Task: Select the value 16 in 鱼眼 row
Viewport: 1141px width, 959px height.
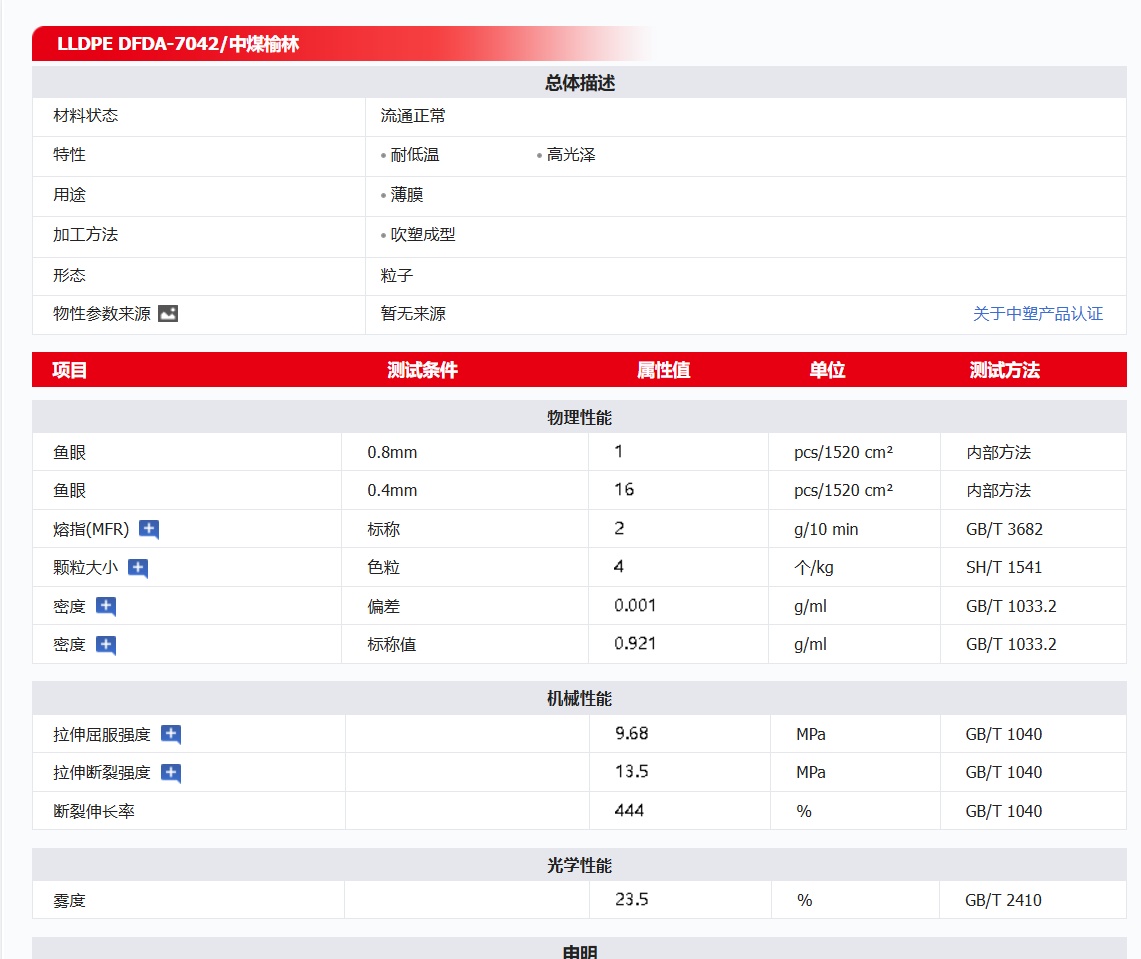Action: [x=624, y=490]
